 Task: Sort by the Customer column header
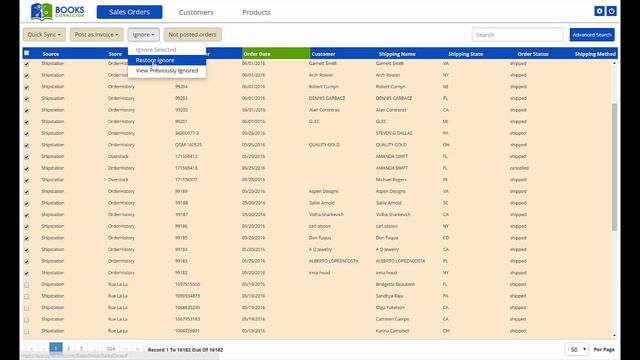(323, 54)
